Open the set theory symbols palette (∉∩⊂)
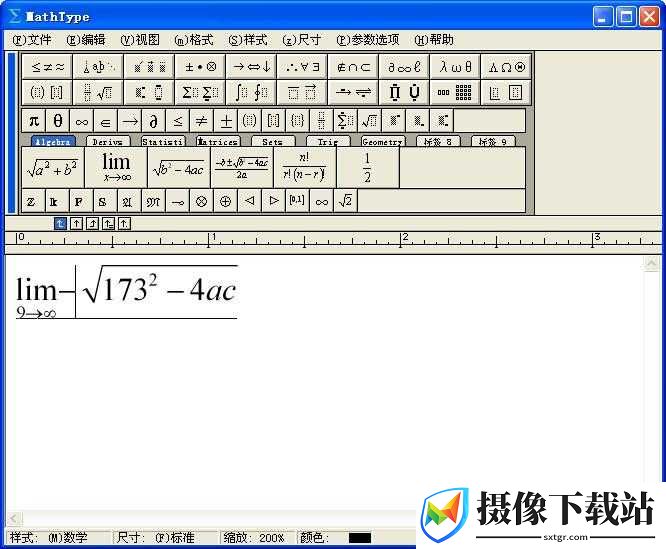Screen dimensions: 666x549 (x=353, y=67)
